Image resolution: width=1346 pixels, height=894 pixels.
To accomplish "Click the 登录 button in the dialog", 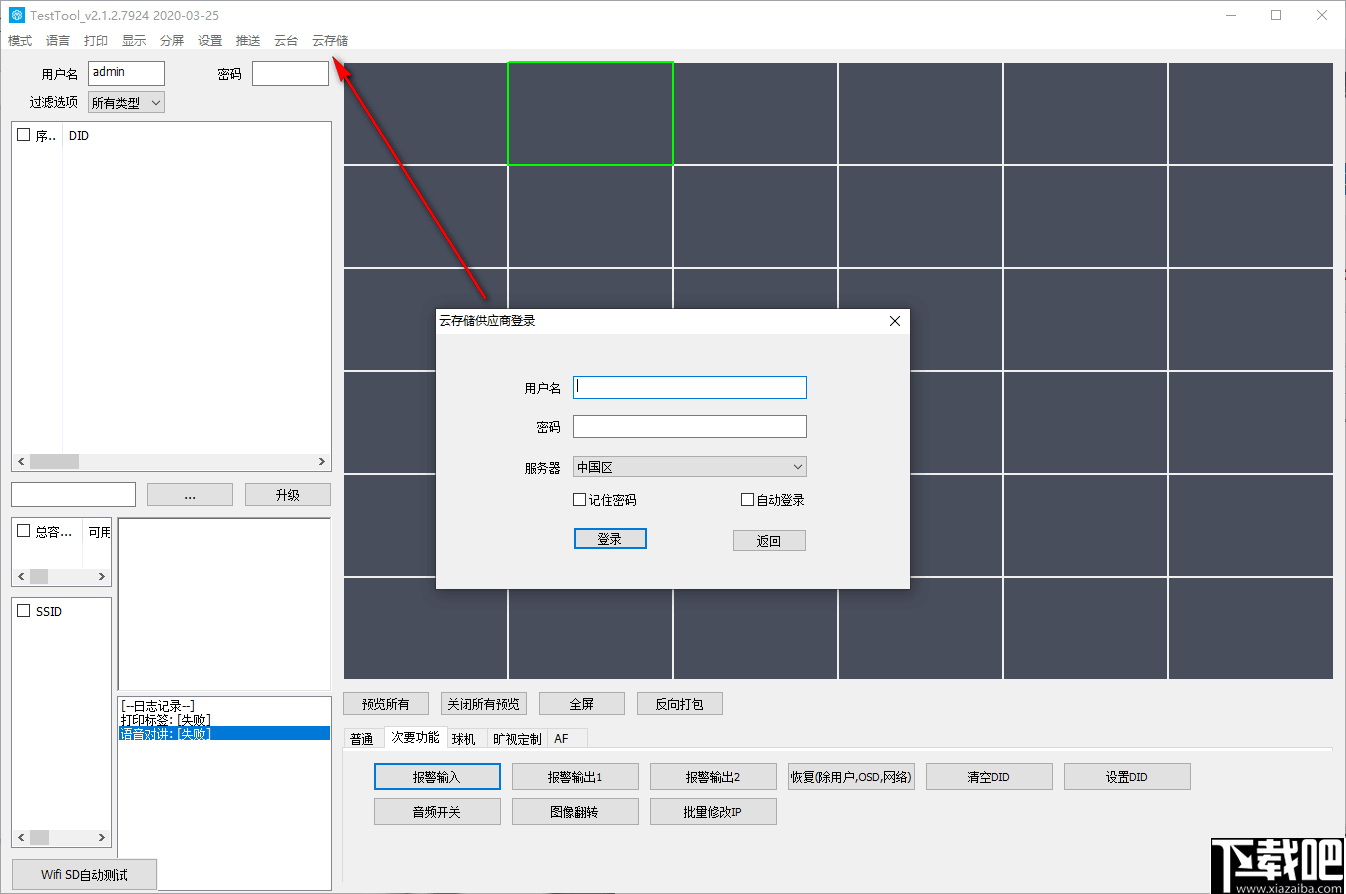I will tap(610, 538).
